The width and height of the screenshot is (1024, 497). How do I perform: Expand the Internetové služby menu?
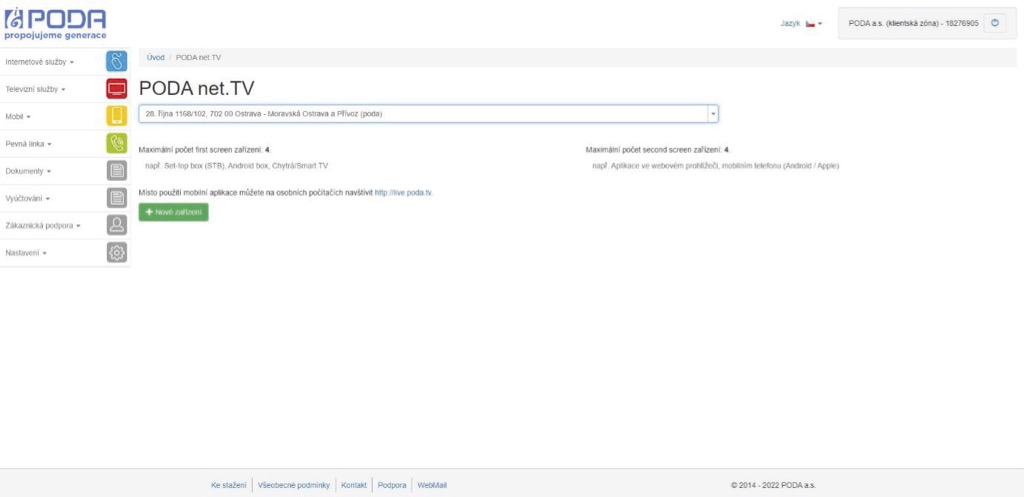coord(40,62)
